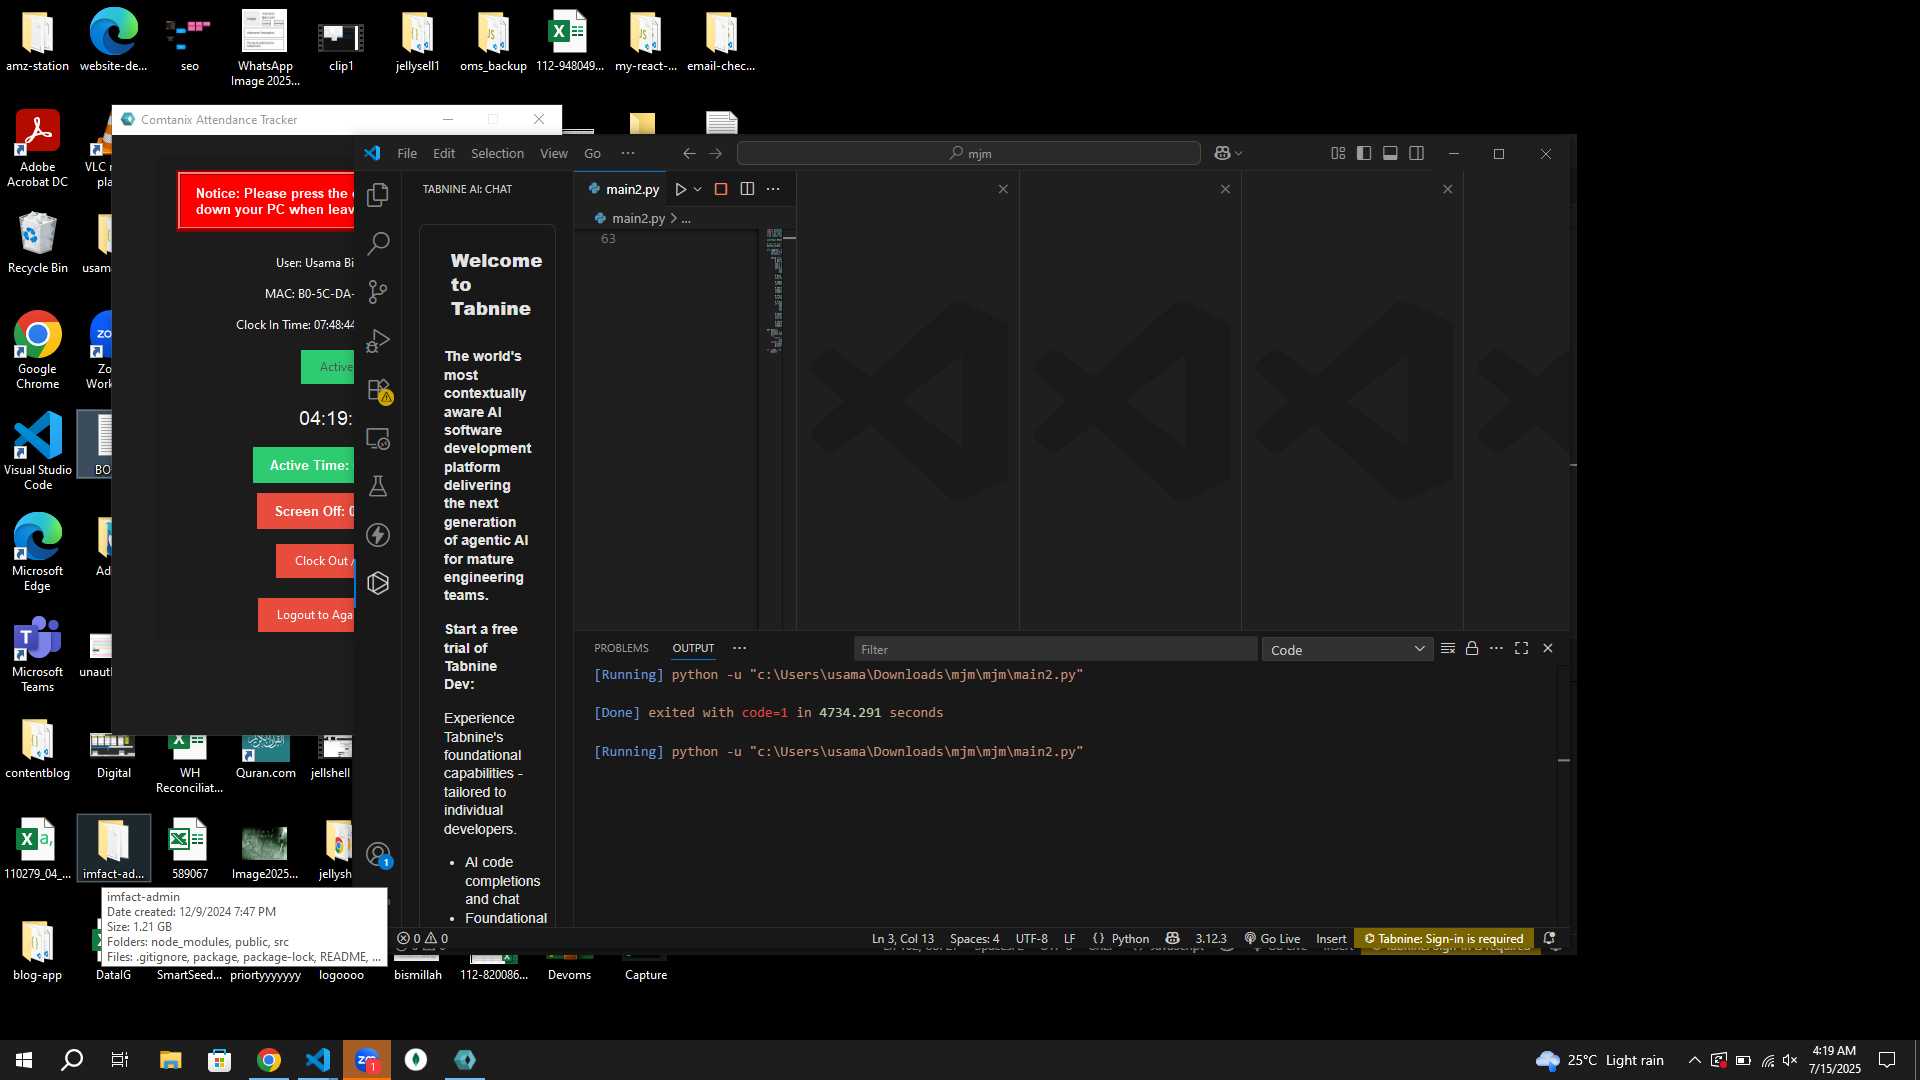Go forward with the navigation arrow

coord(715,153)
